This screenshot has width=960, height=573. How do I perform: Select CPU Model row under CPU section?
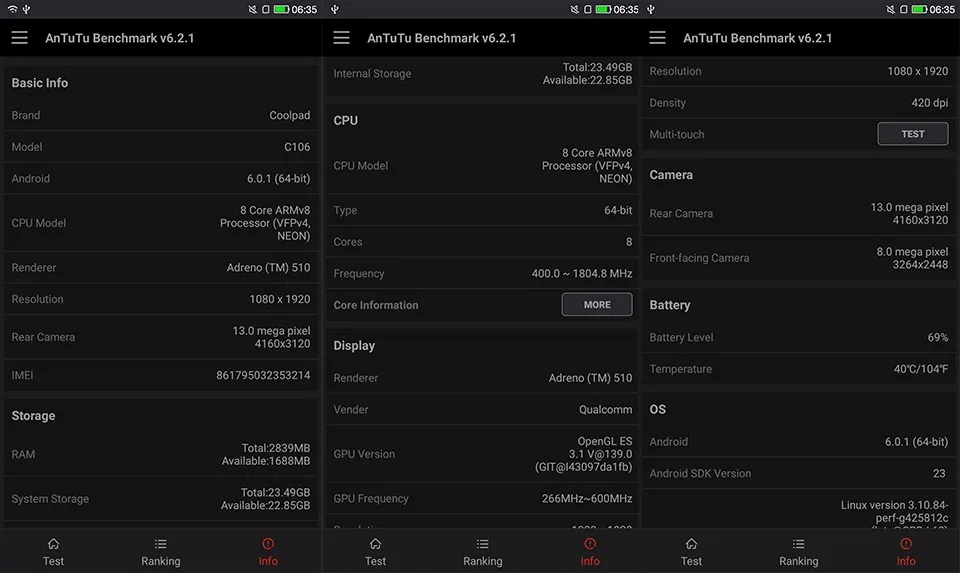tap(482, 165)
